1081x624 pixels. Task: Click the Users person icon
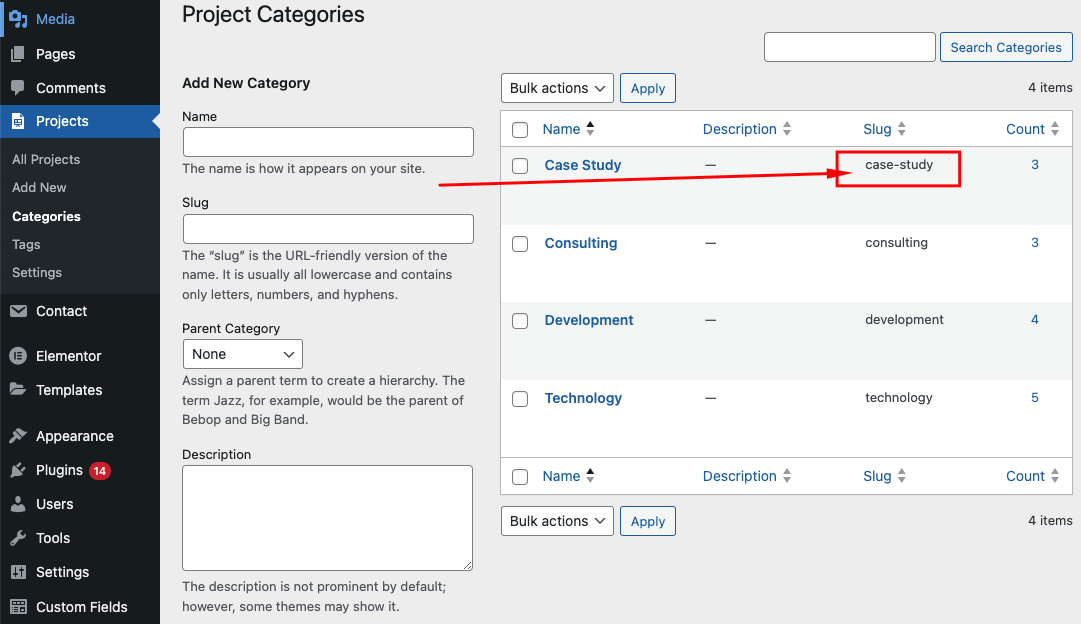pyautogui.click(x=18, y=504)
